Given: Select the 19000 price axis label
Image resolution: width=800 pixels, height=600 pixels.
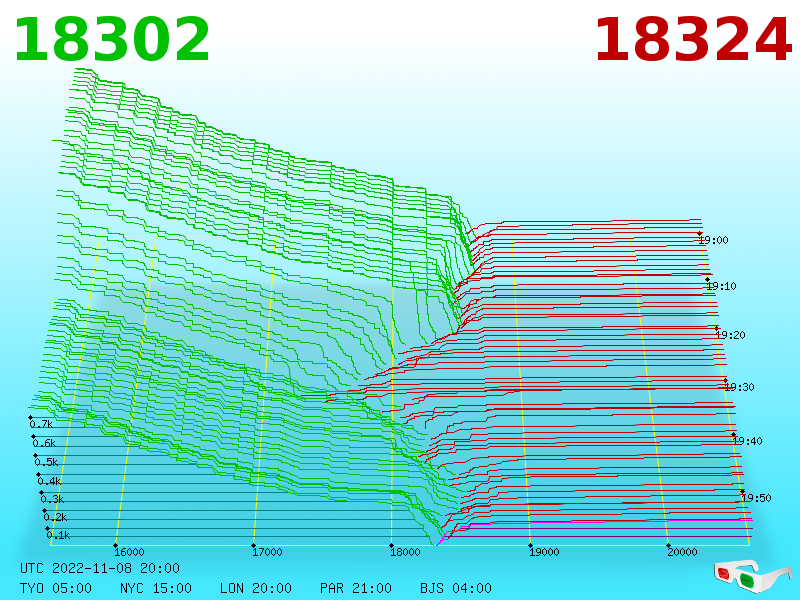Looking at the screenshot, I should click(x=544, y=552).
